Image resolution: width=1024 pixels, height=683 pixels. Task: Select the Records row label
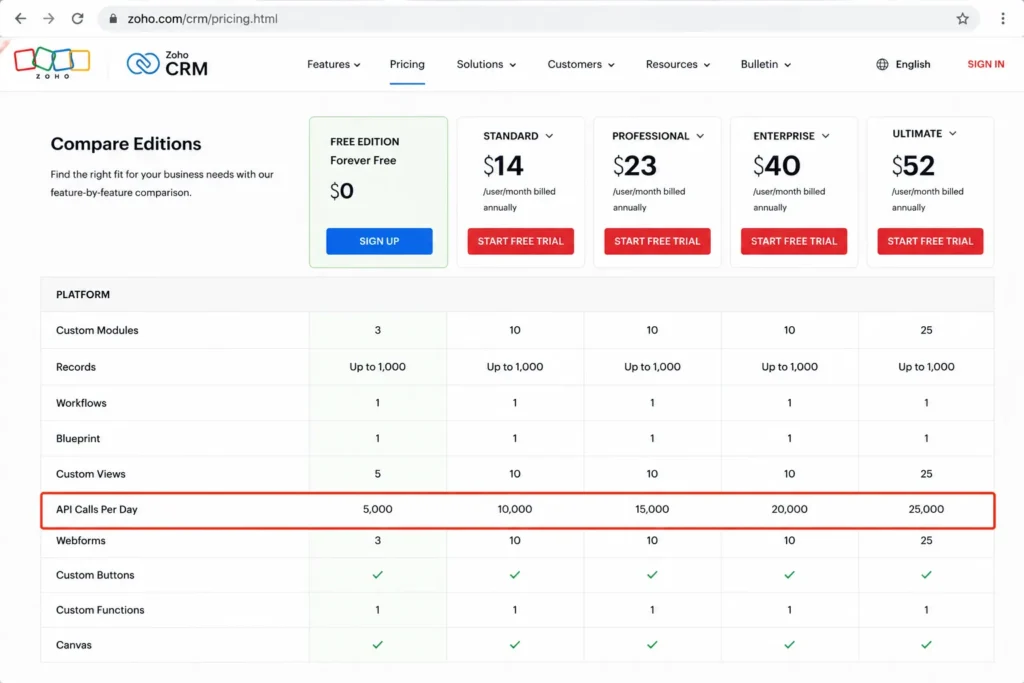[x=76, y=367]
